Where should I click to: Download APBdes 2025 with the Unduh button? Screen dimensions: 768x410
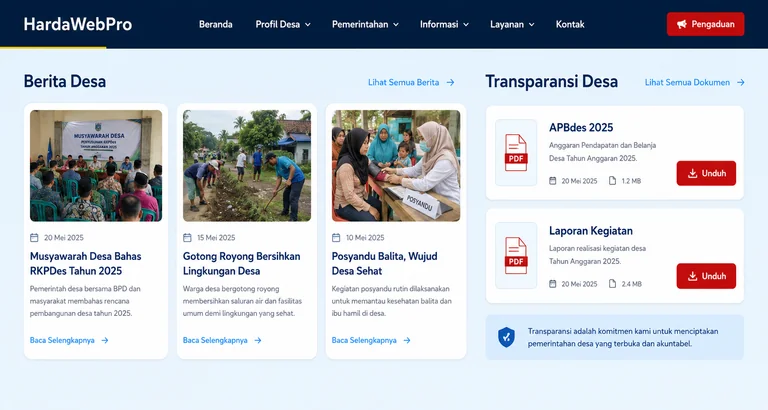(x=706, y=173)
